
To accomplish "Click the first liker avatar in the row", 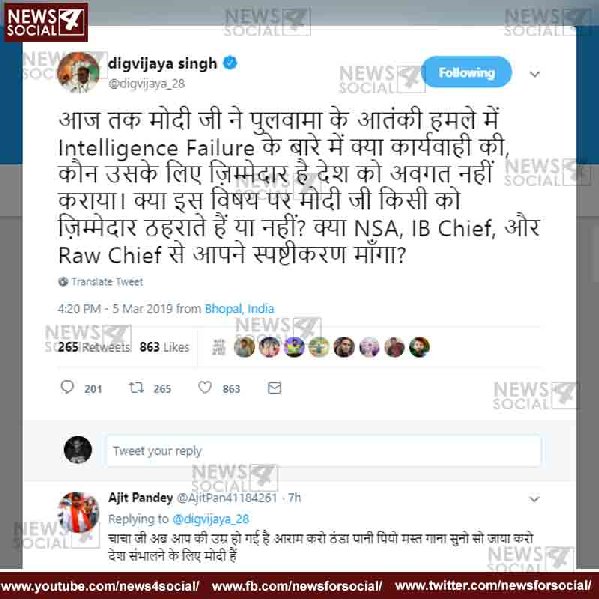I will coord(244,347).
